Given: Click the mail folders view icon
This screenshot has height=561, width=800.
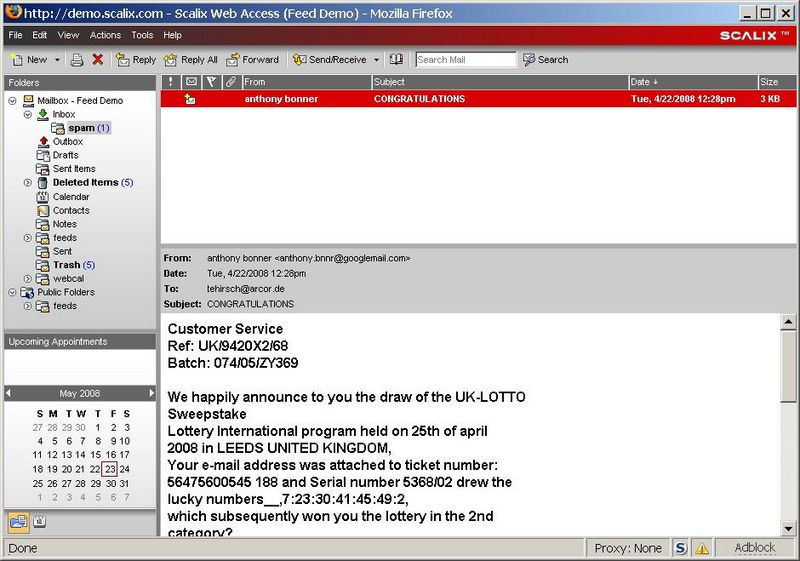Looking at the screenshot, I should click(x=19, y=521).
